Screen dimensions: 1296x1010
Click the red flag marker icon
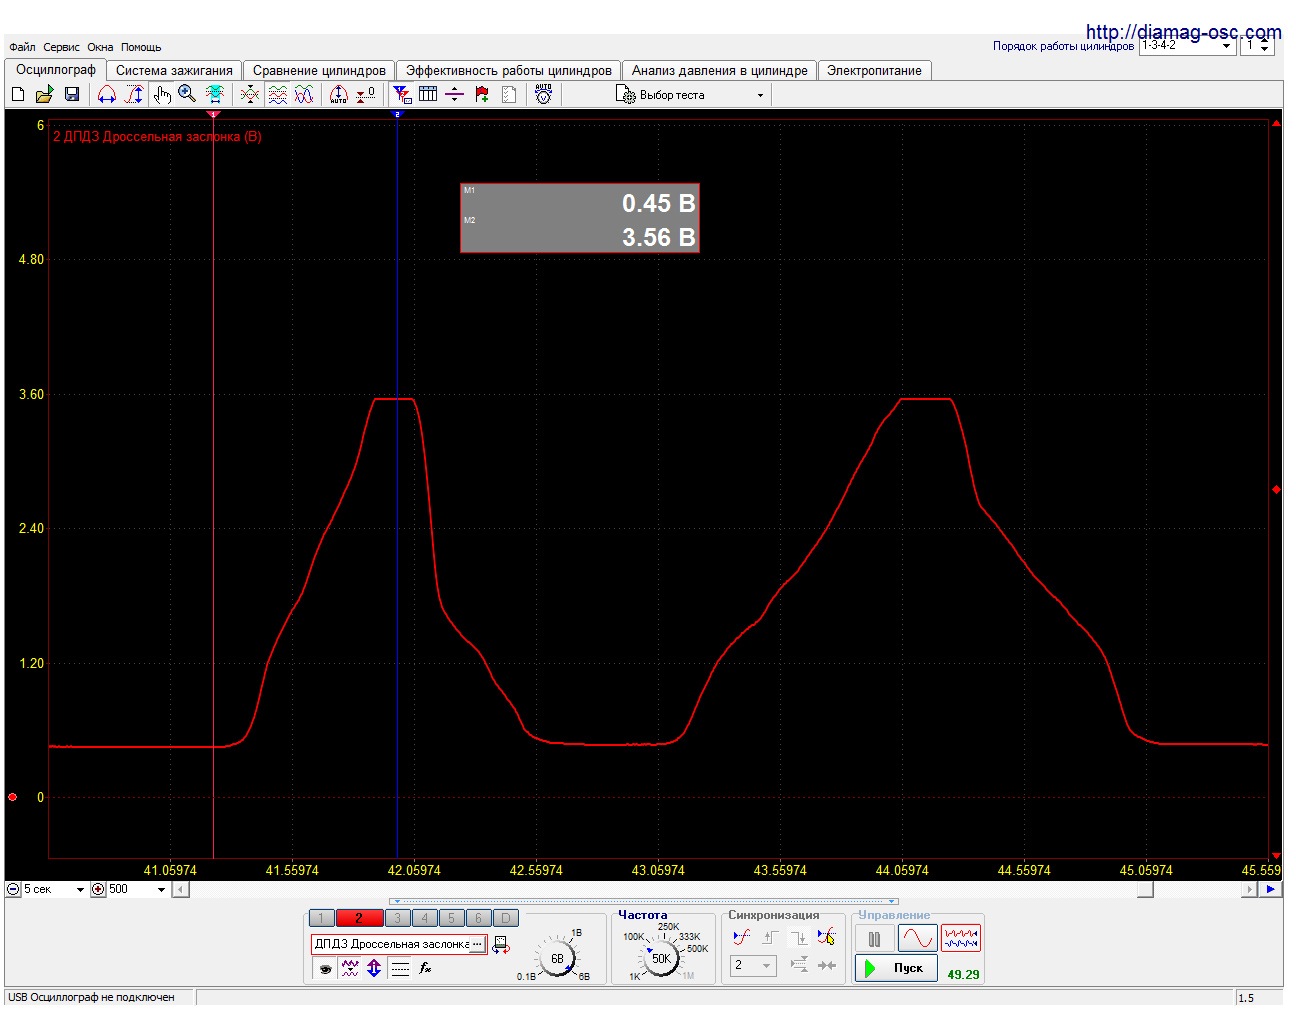pyautogui.click(x=482, y=94)
